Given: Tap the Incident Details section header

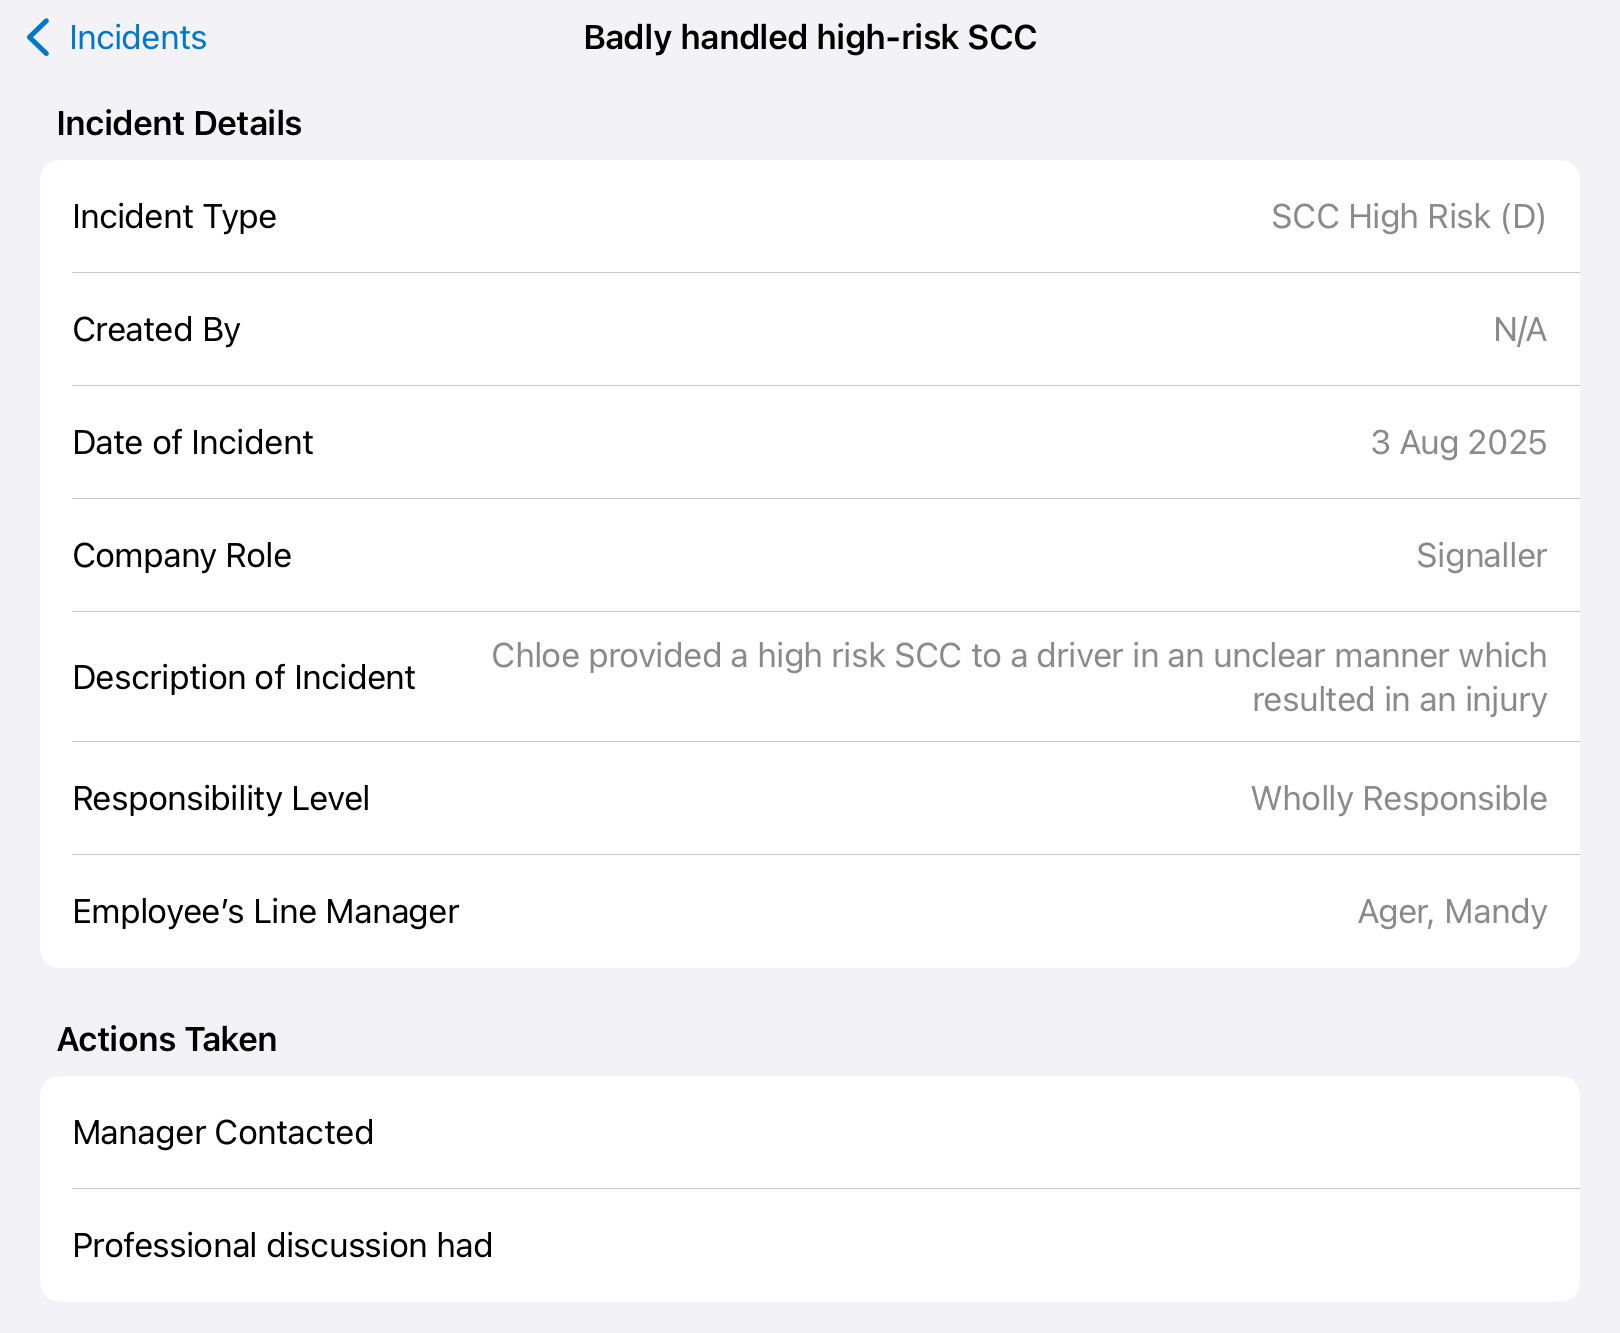Looking at the screenshot, I should pyautogui.click(x=179, y=123).
